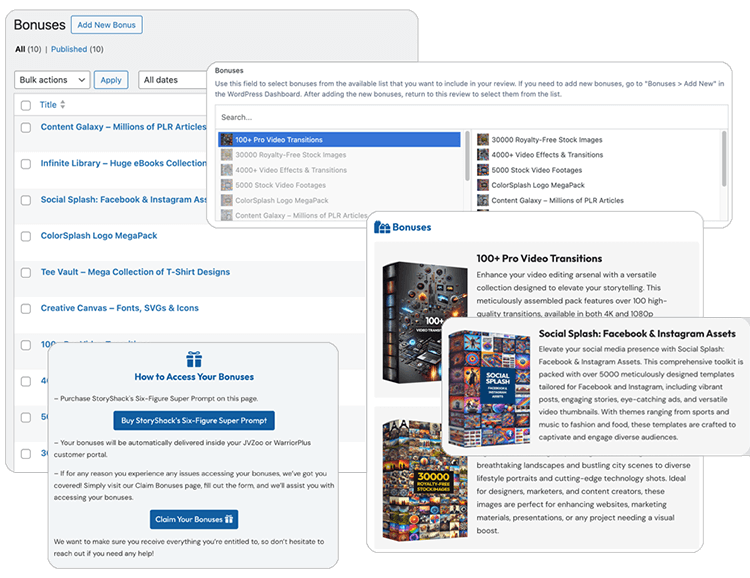
Task: Open Content Galaxy – Millions of PLR Articles
Action: coord(123,127)
